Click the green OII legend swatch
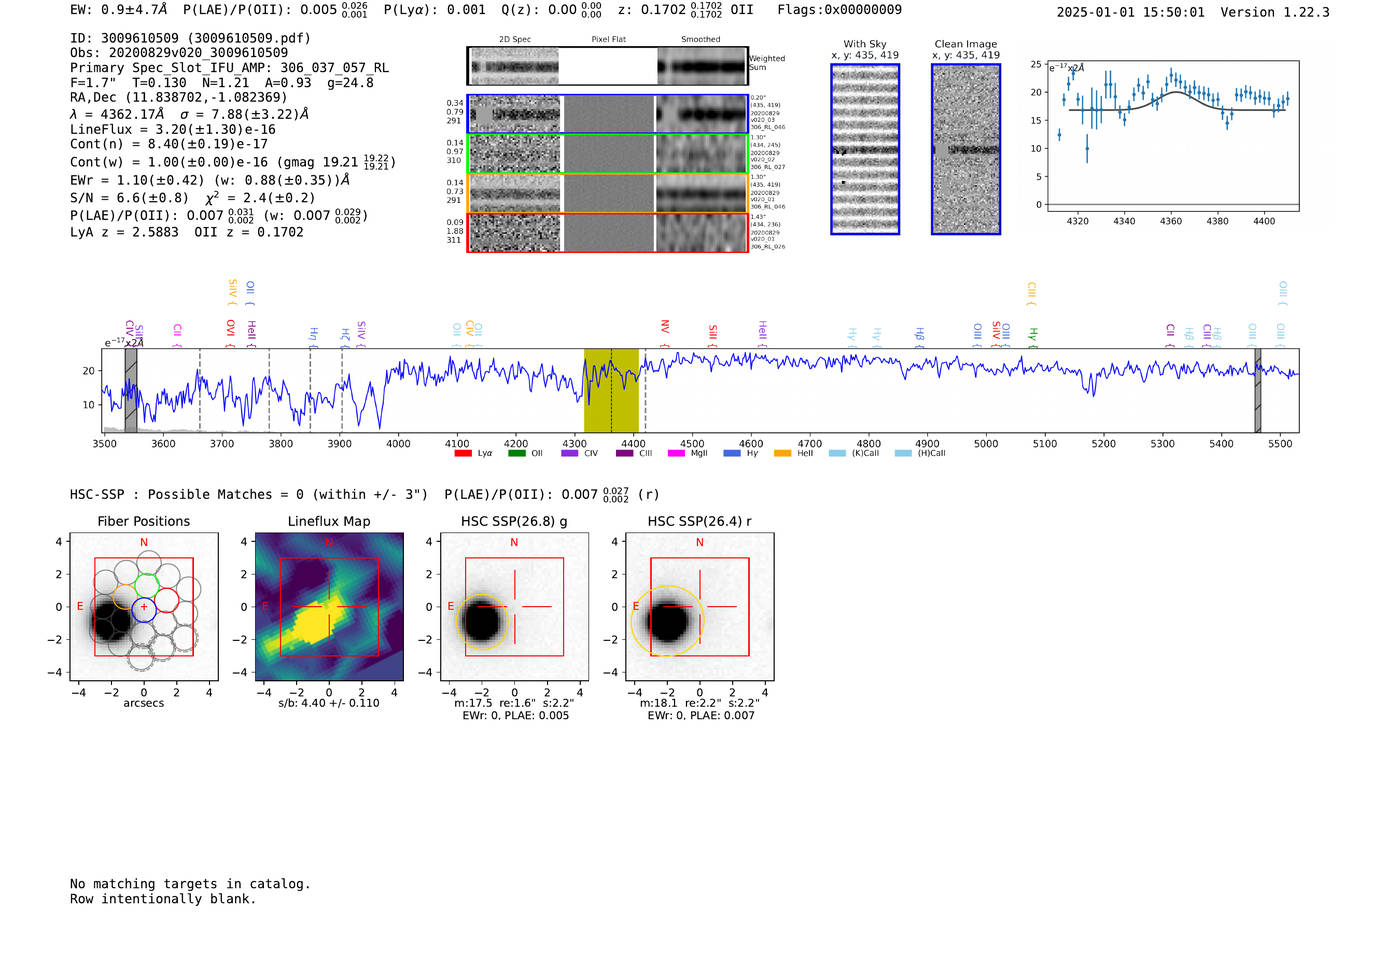The width and height of the screenshot is (1400, 953). pos(516,453)
